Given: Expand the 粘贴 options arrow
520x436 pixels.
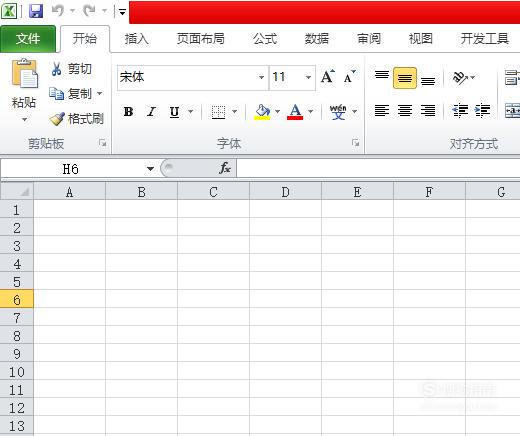Looking at the screenshot, I should pyautogui.click(x=24, y=119).
